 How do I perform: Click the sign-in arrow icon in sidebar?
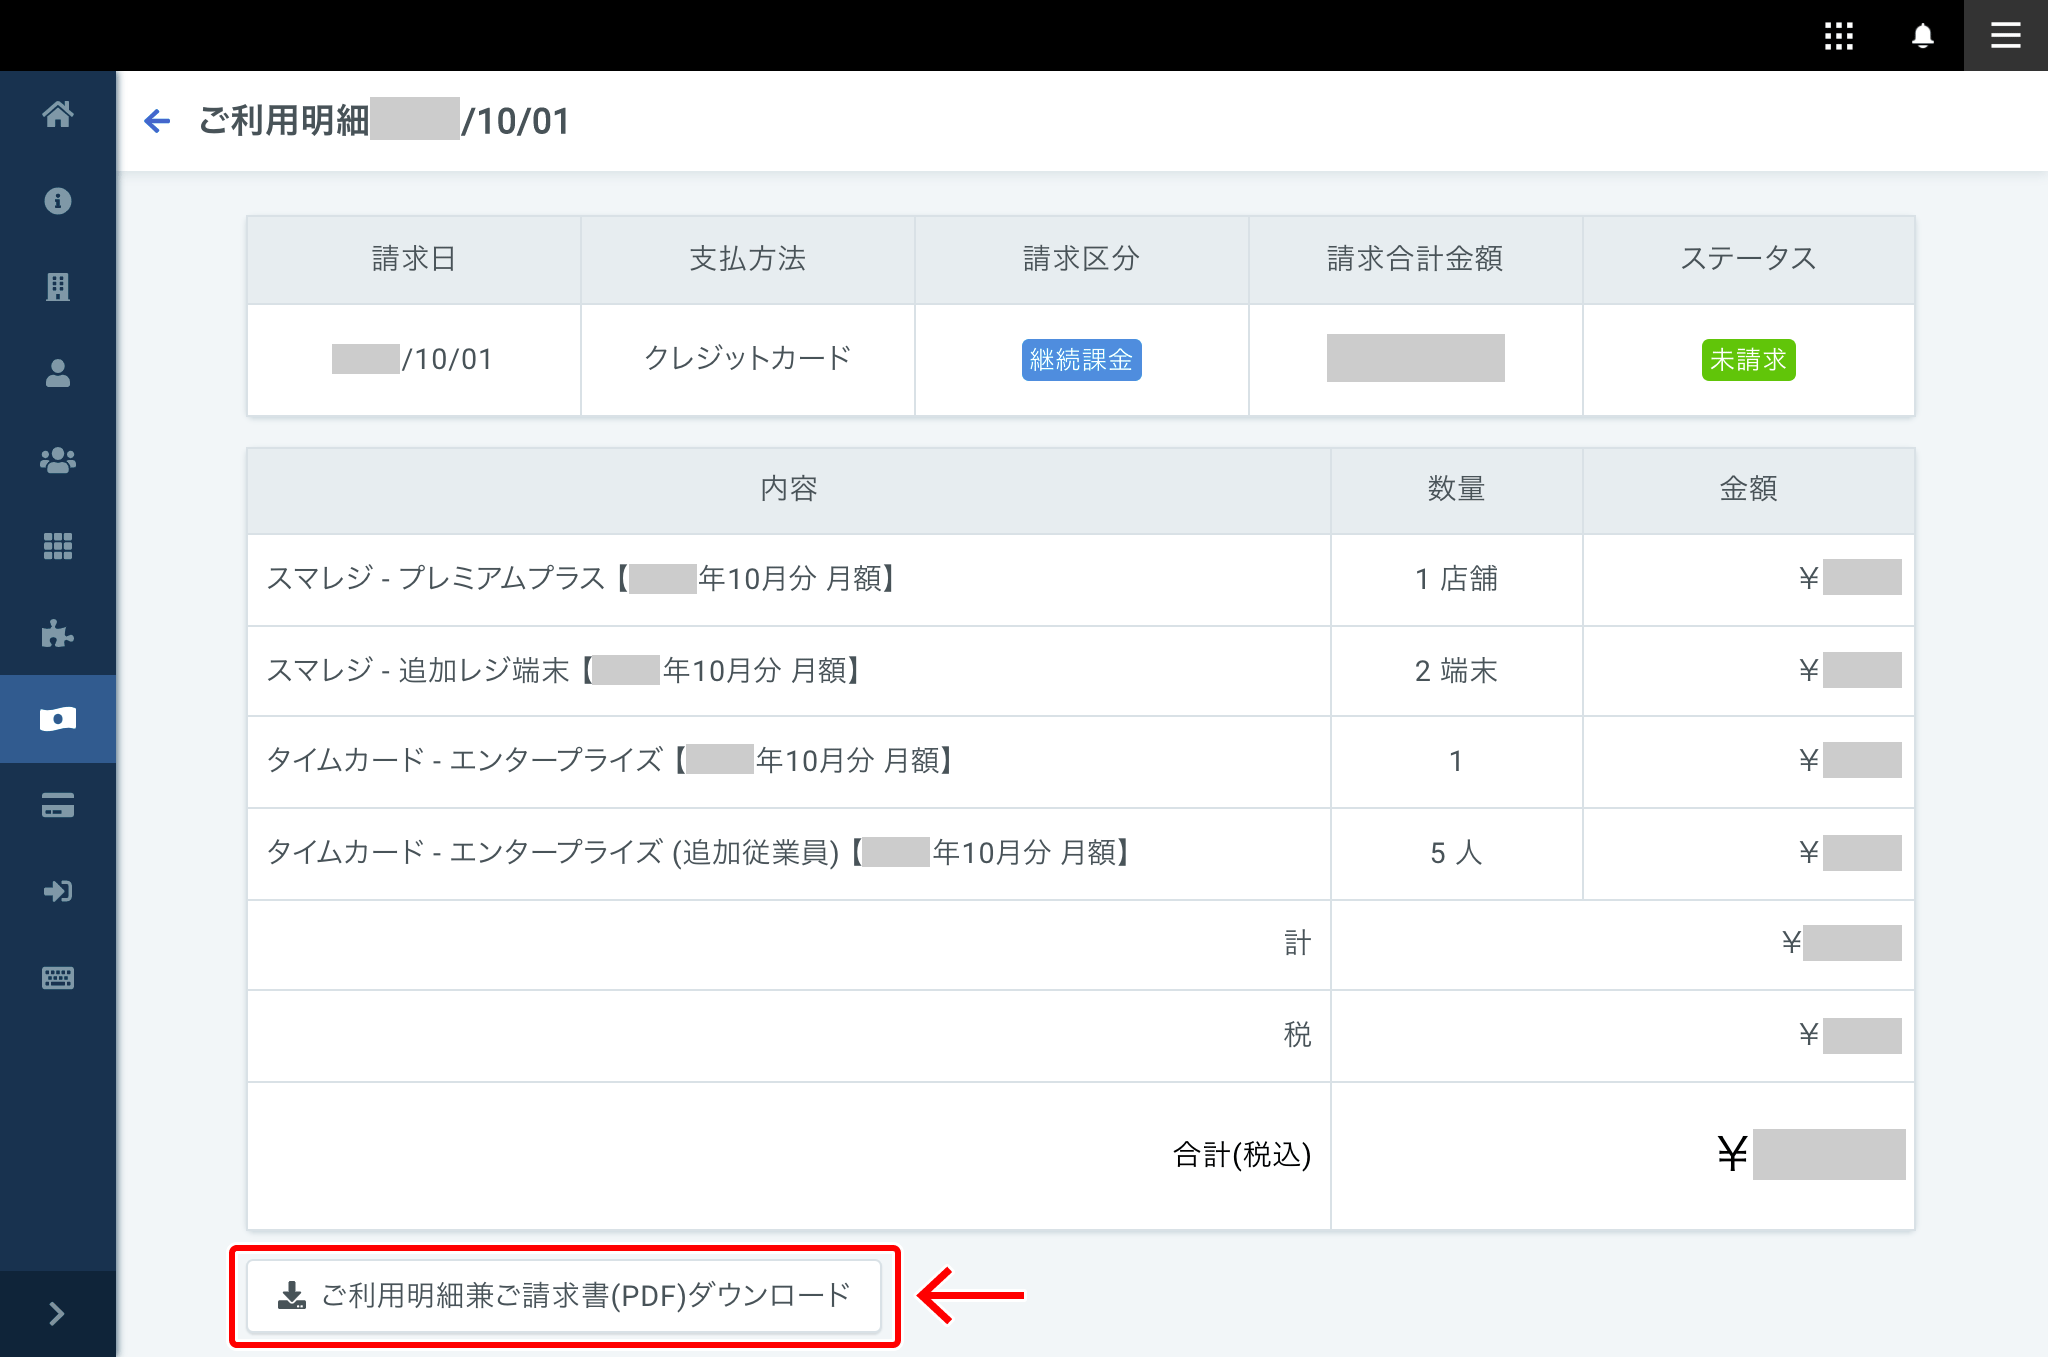click(58, 891)
